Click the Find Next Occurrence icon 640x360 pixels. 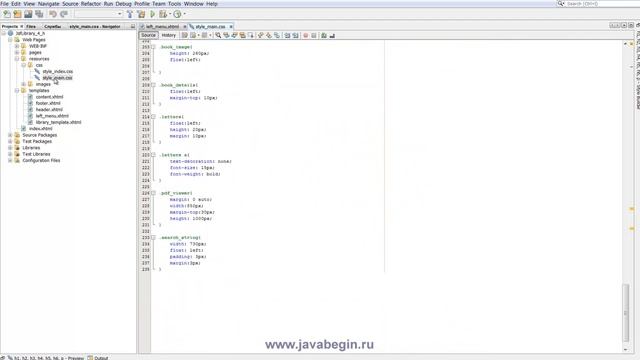[234, 36]
